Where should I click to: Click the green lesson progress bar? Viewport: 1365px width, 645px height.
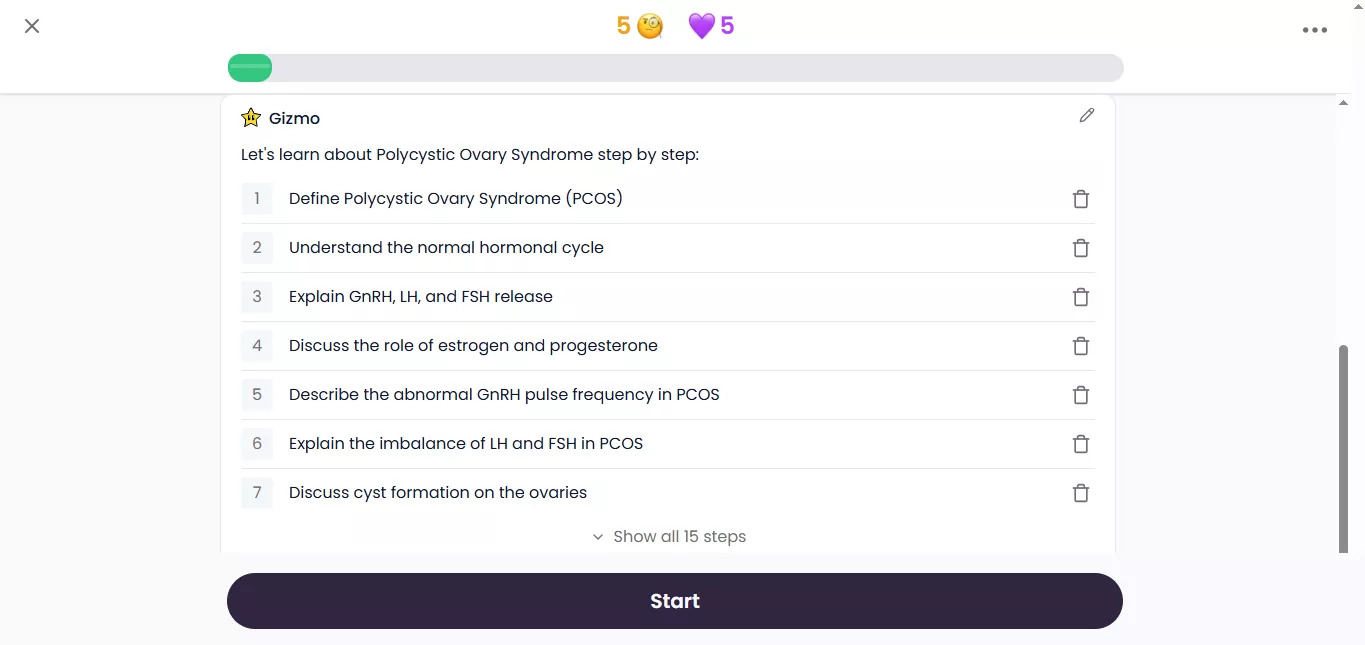pos(250,68)
